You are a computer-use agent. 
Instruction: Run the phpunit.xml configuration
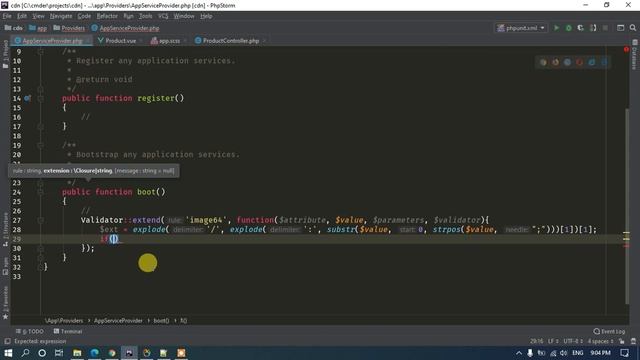pos(556,28)
